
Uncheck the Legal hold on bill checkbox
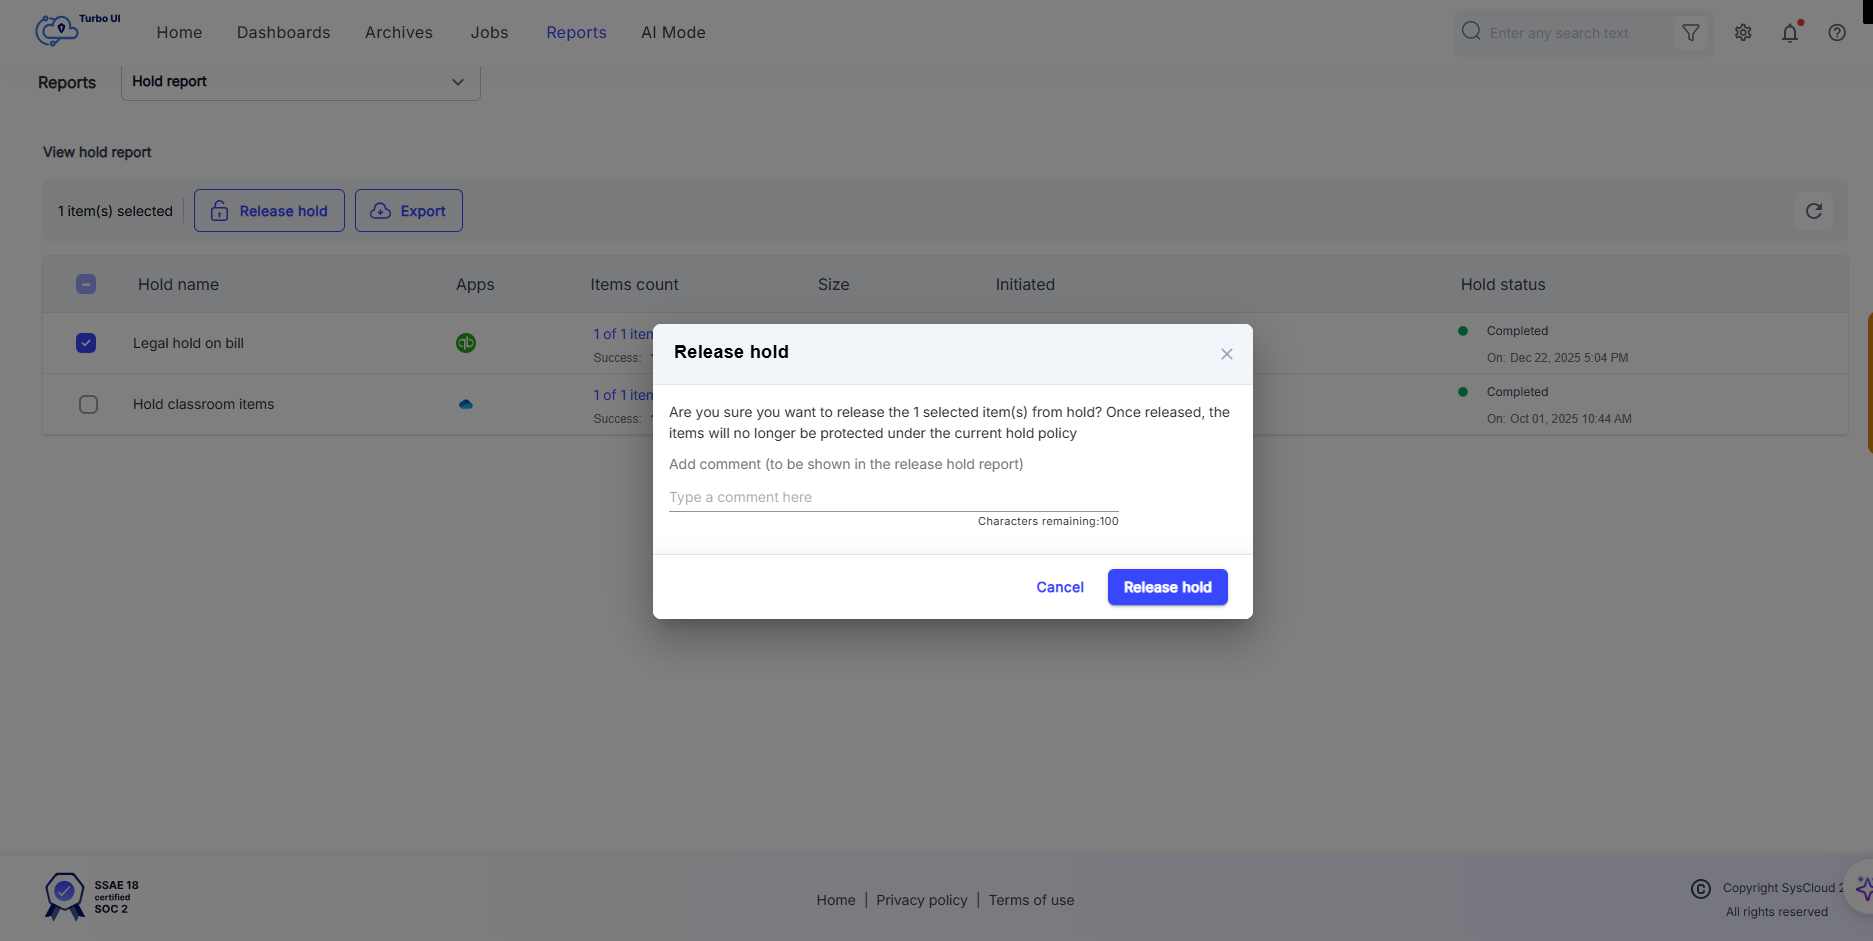pyautogui.click(x=86, y=343)
